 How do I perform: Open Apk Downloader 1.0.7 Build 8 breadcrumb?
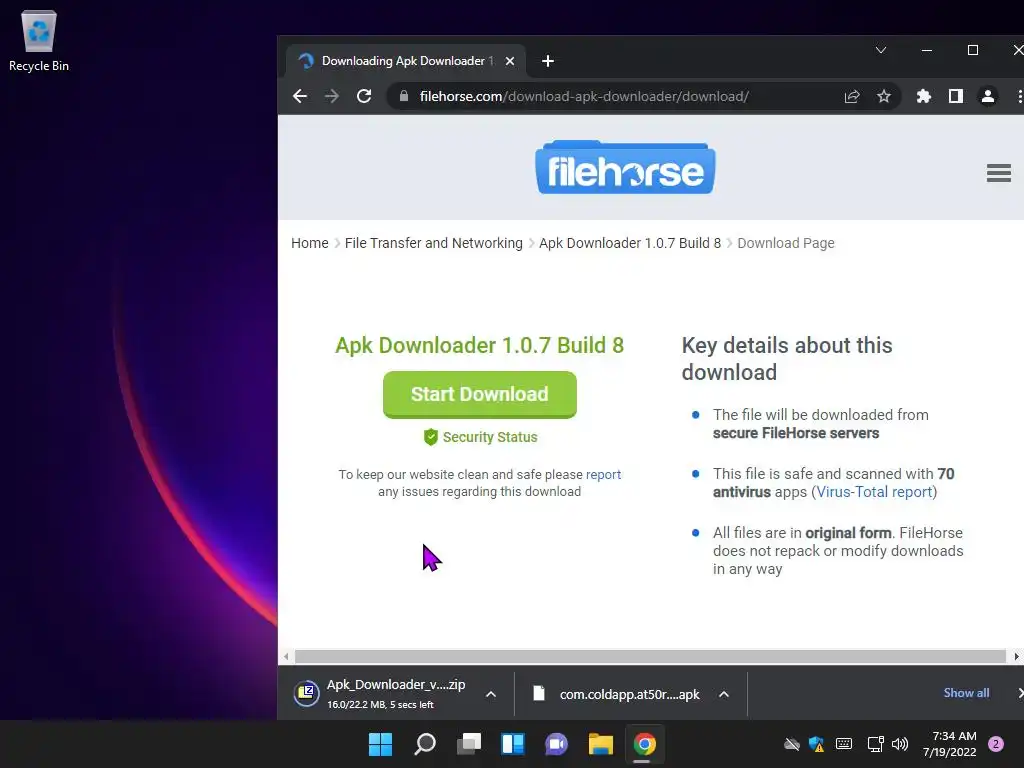pos(630,243)
